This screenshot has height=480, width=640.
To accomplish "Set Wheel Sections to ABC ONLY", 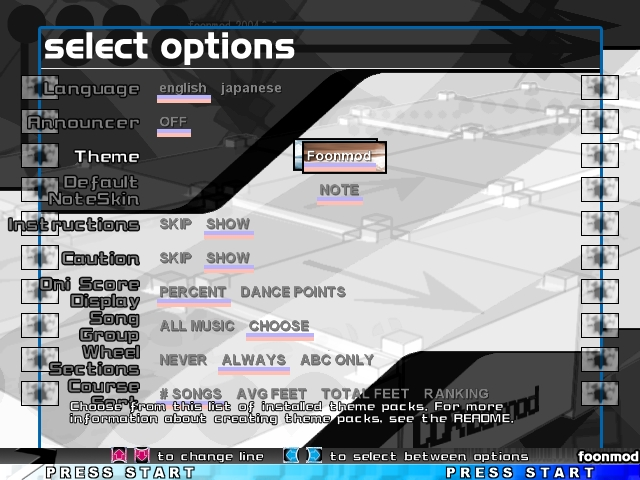I will (x=337, y=360).
